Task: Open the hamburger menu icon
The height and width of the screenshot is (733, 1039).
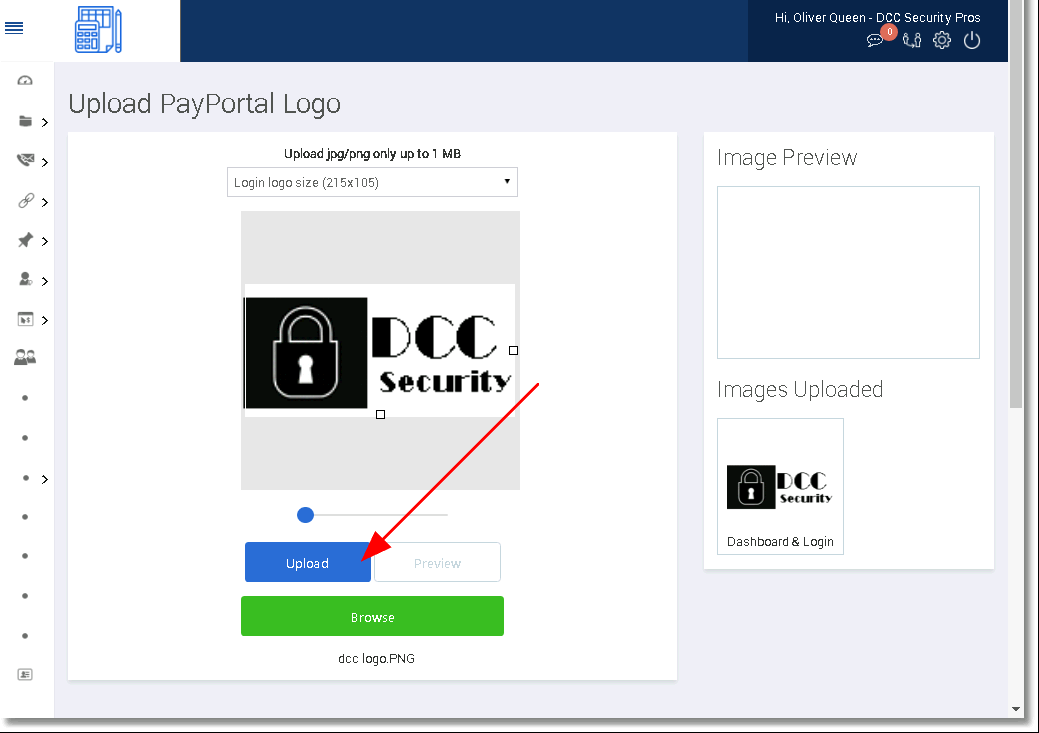Action: click(x=14, y=28)
